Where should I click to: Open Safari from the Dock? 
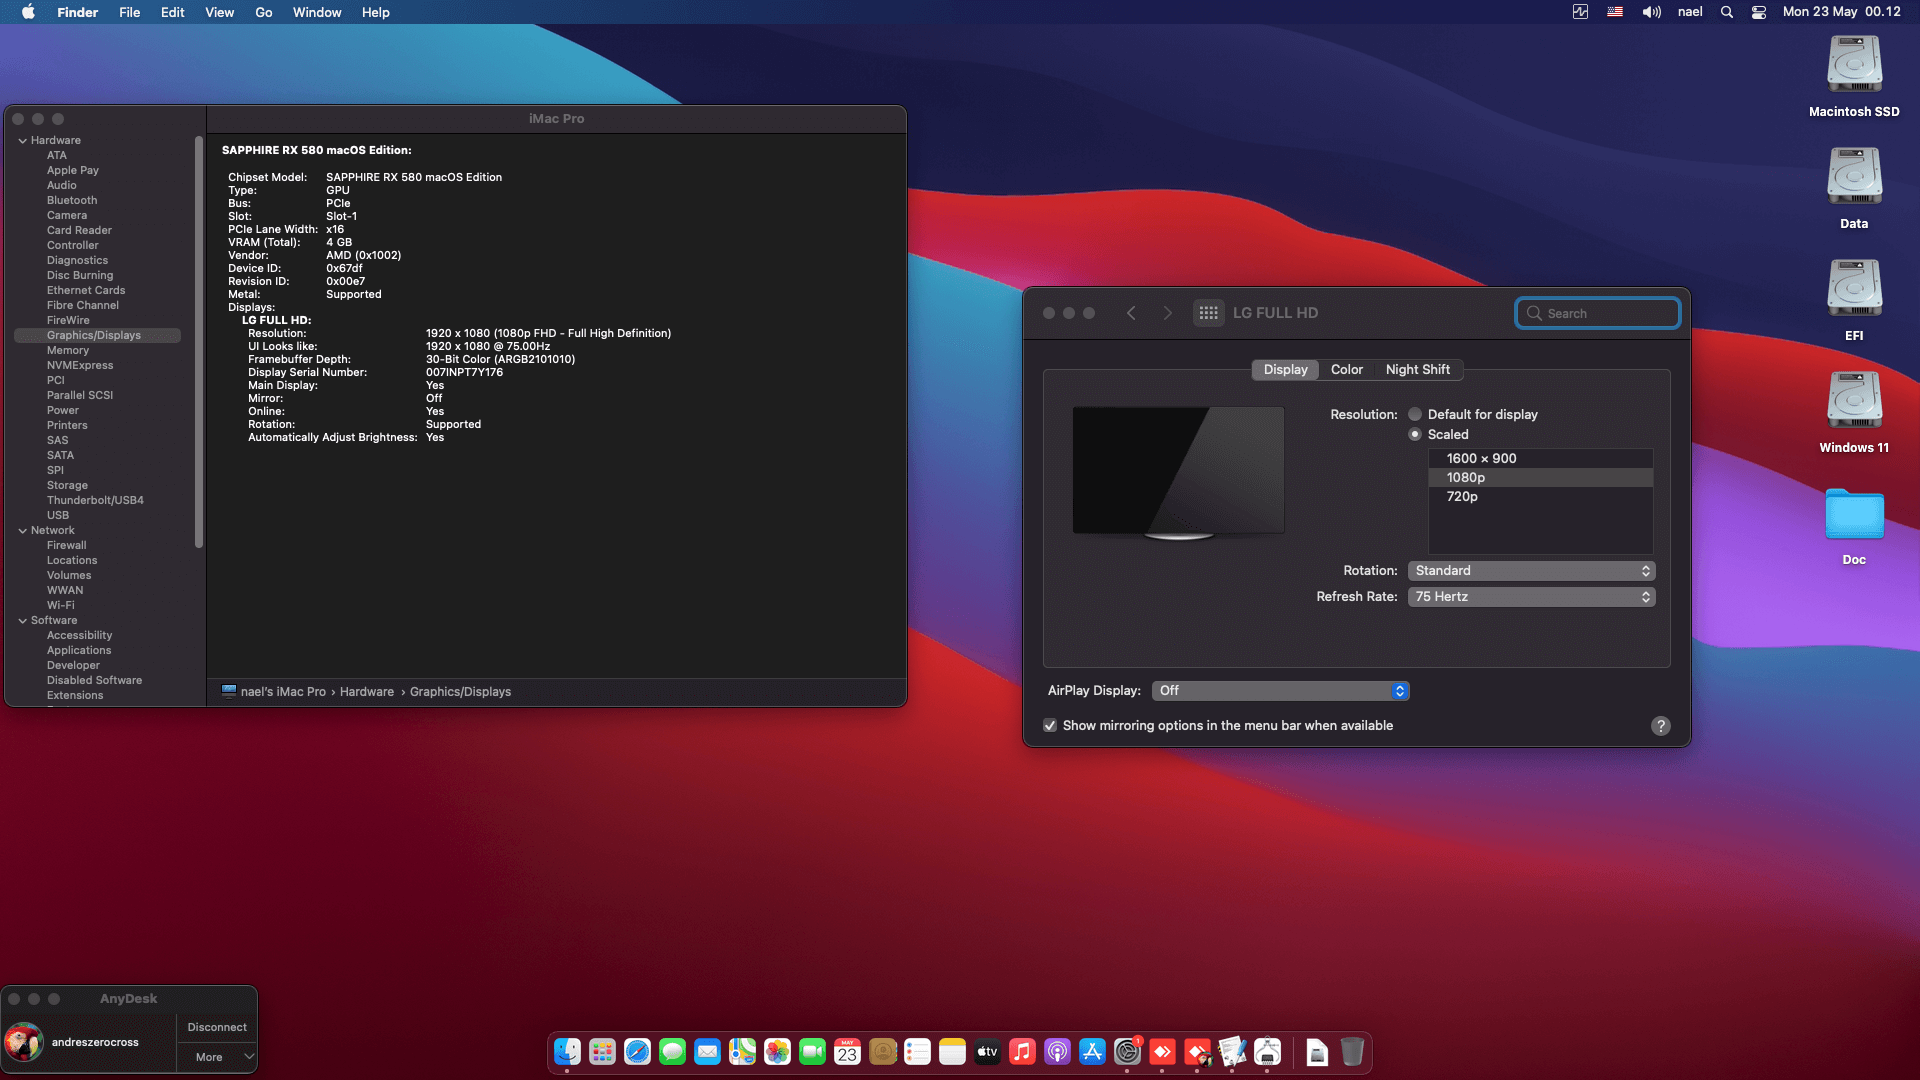[x=637, y=1052]
